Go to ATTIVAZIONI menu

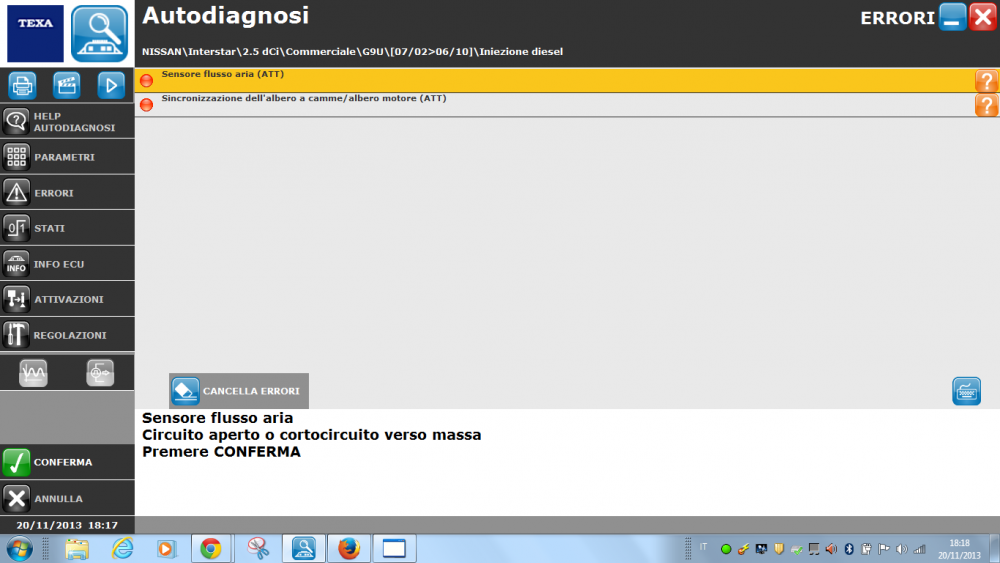pos(67,299)
